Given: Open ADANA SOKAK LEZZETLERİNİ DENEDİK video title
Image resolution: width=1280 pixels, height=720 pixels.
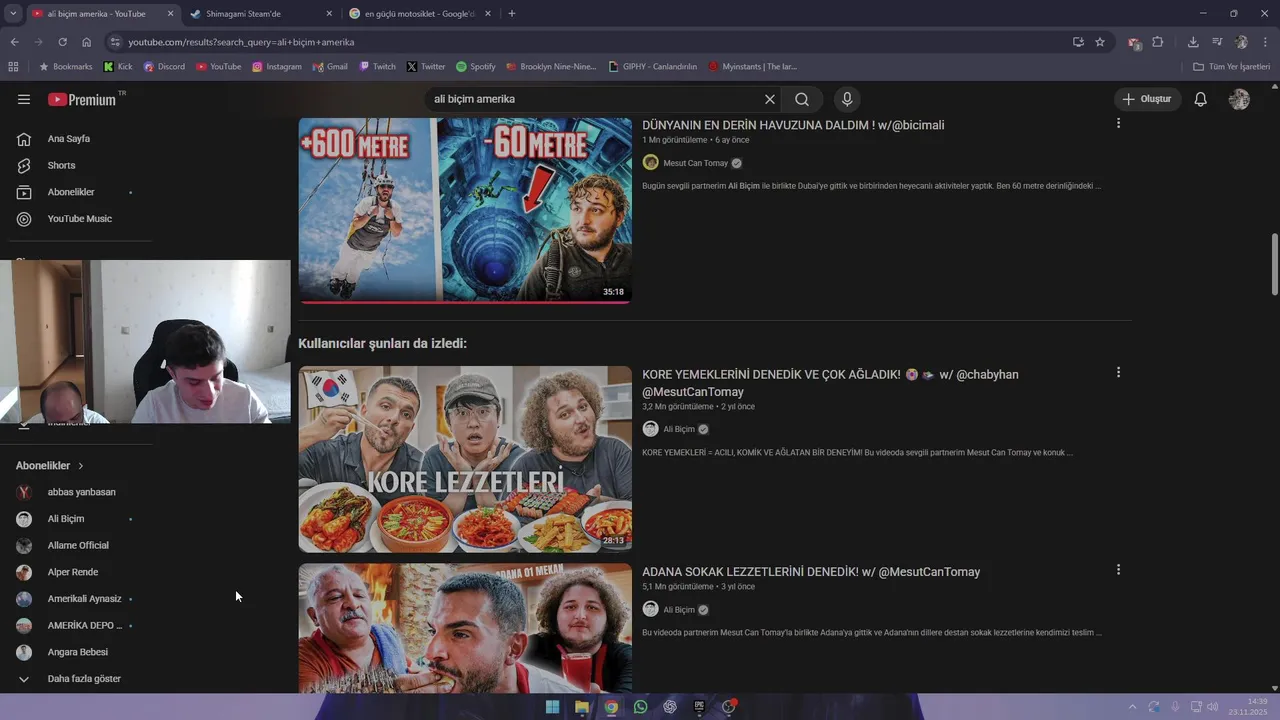Looking at the screenshot, I should (x=811, y=572).
